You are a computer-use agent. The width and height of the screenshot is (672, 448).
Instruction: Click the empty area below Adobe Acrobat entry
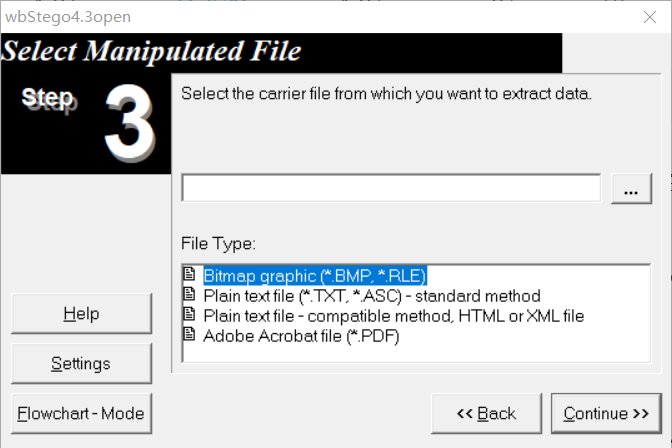pyautogui.click(x=416, y=354)
